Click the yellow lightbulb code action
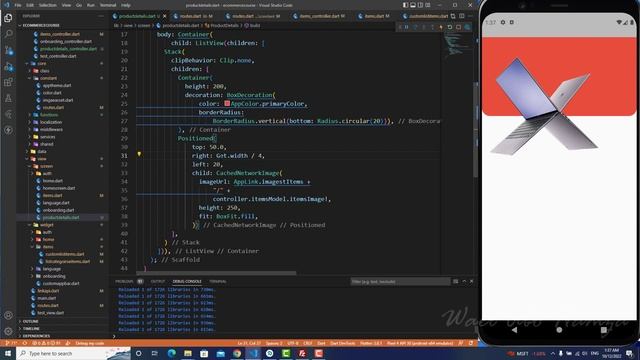 coord(139,154)
